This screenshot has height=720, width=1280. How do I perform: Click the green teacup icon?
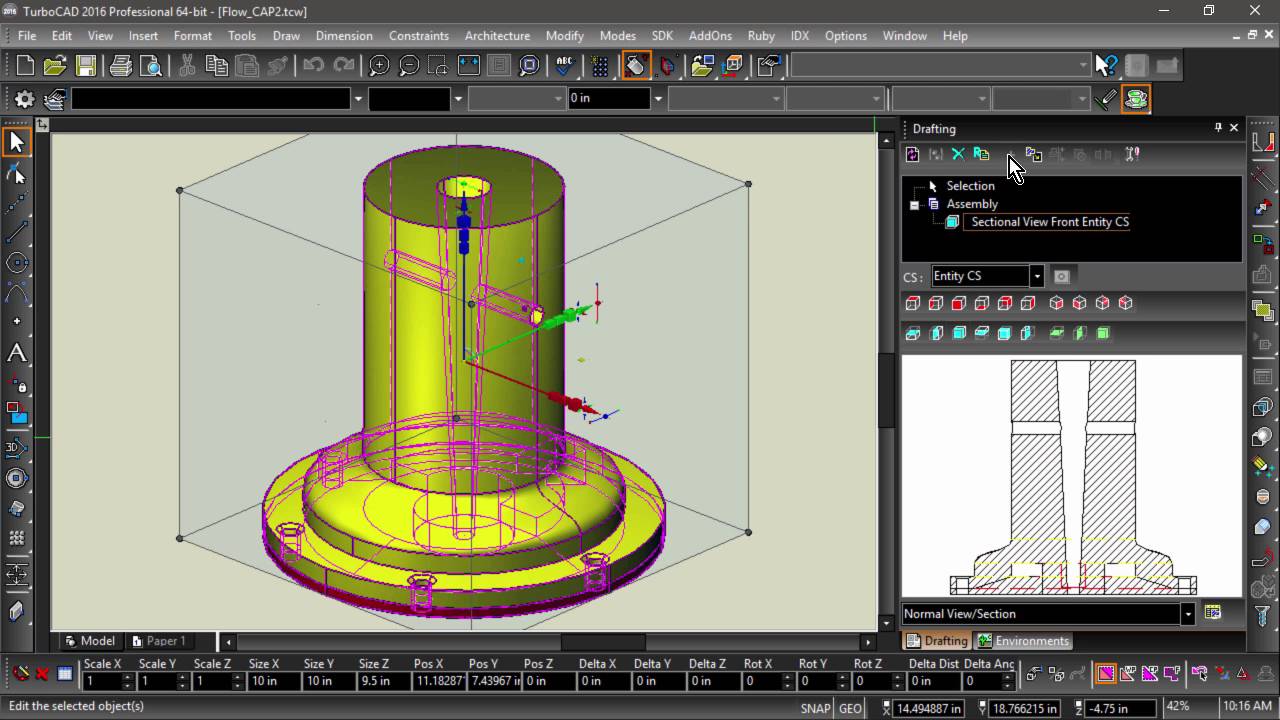click(1135, 99)
